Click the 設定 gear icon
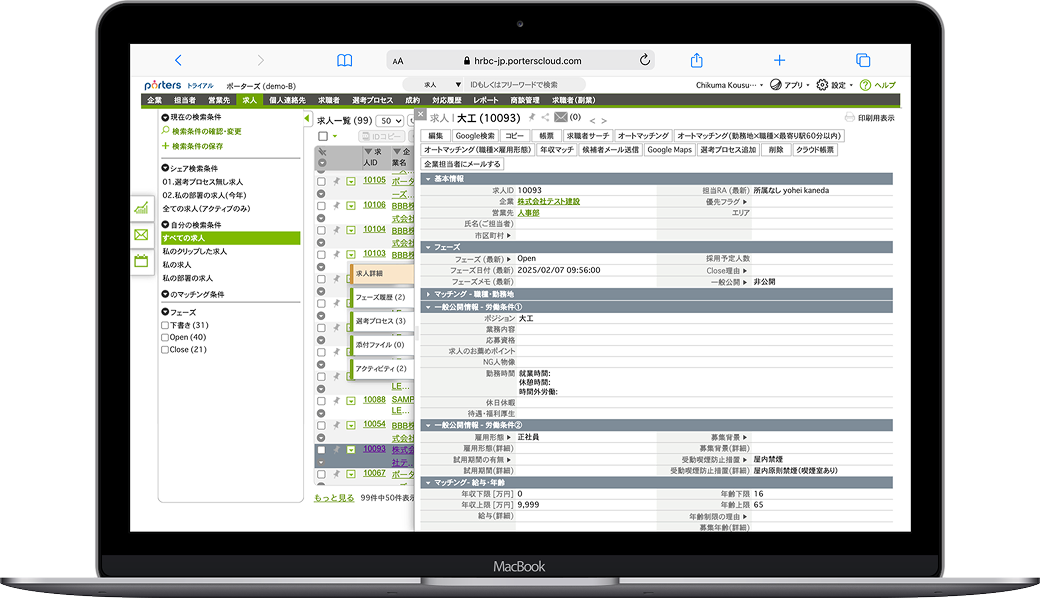Viewport: 1040px width, 598px height. (822, 85)
